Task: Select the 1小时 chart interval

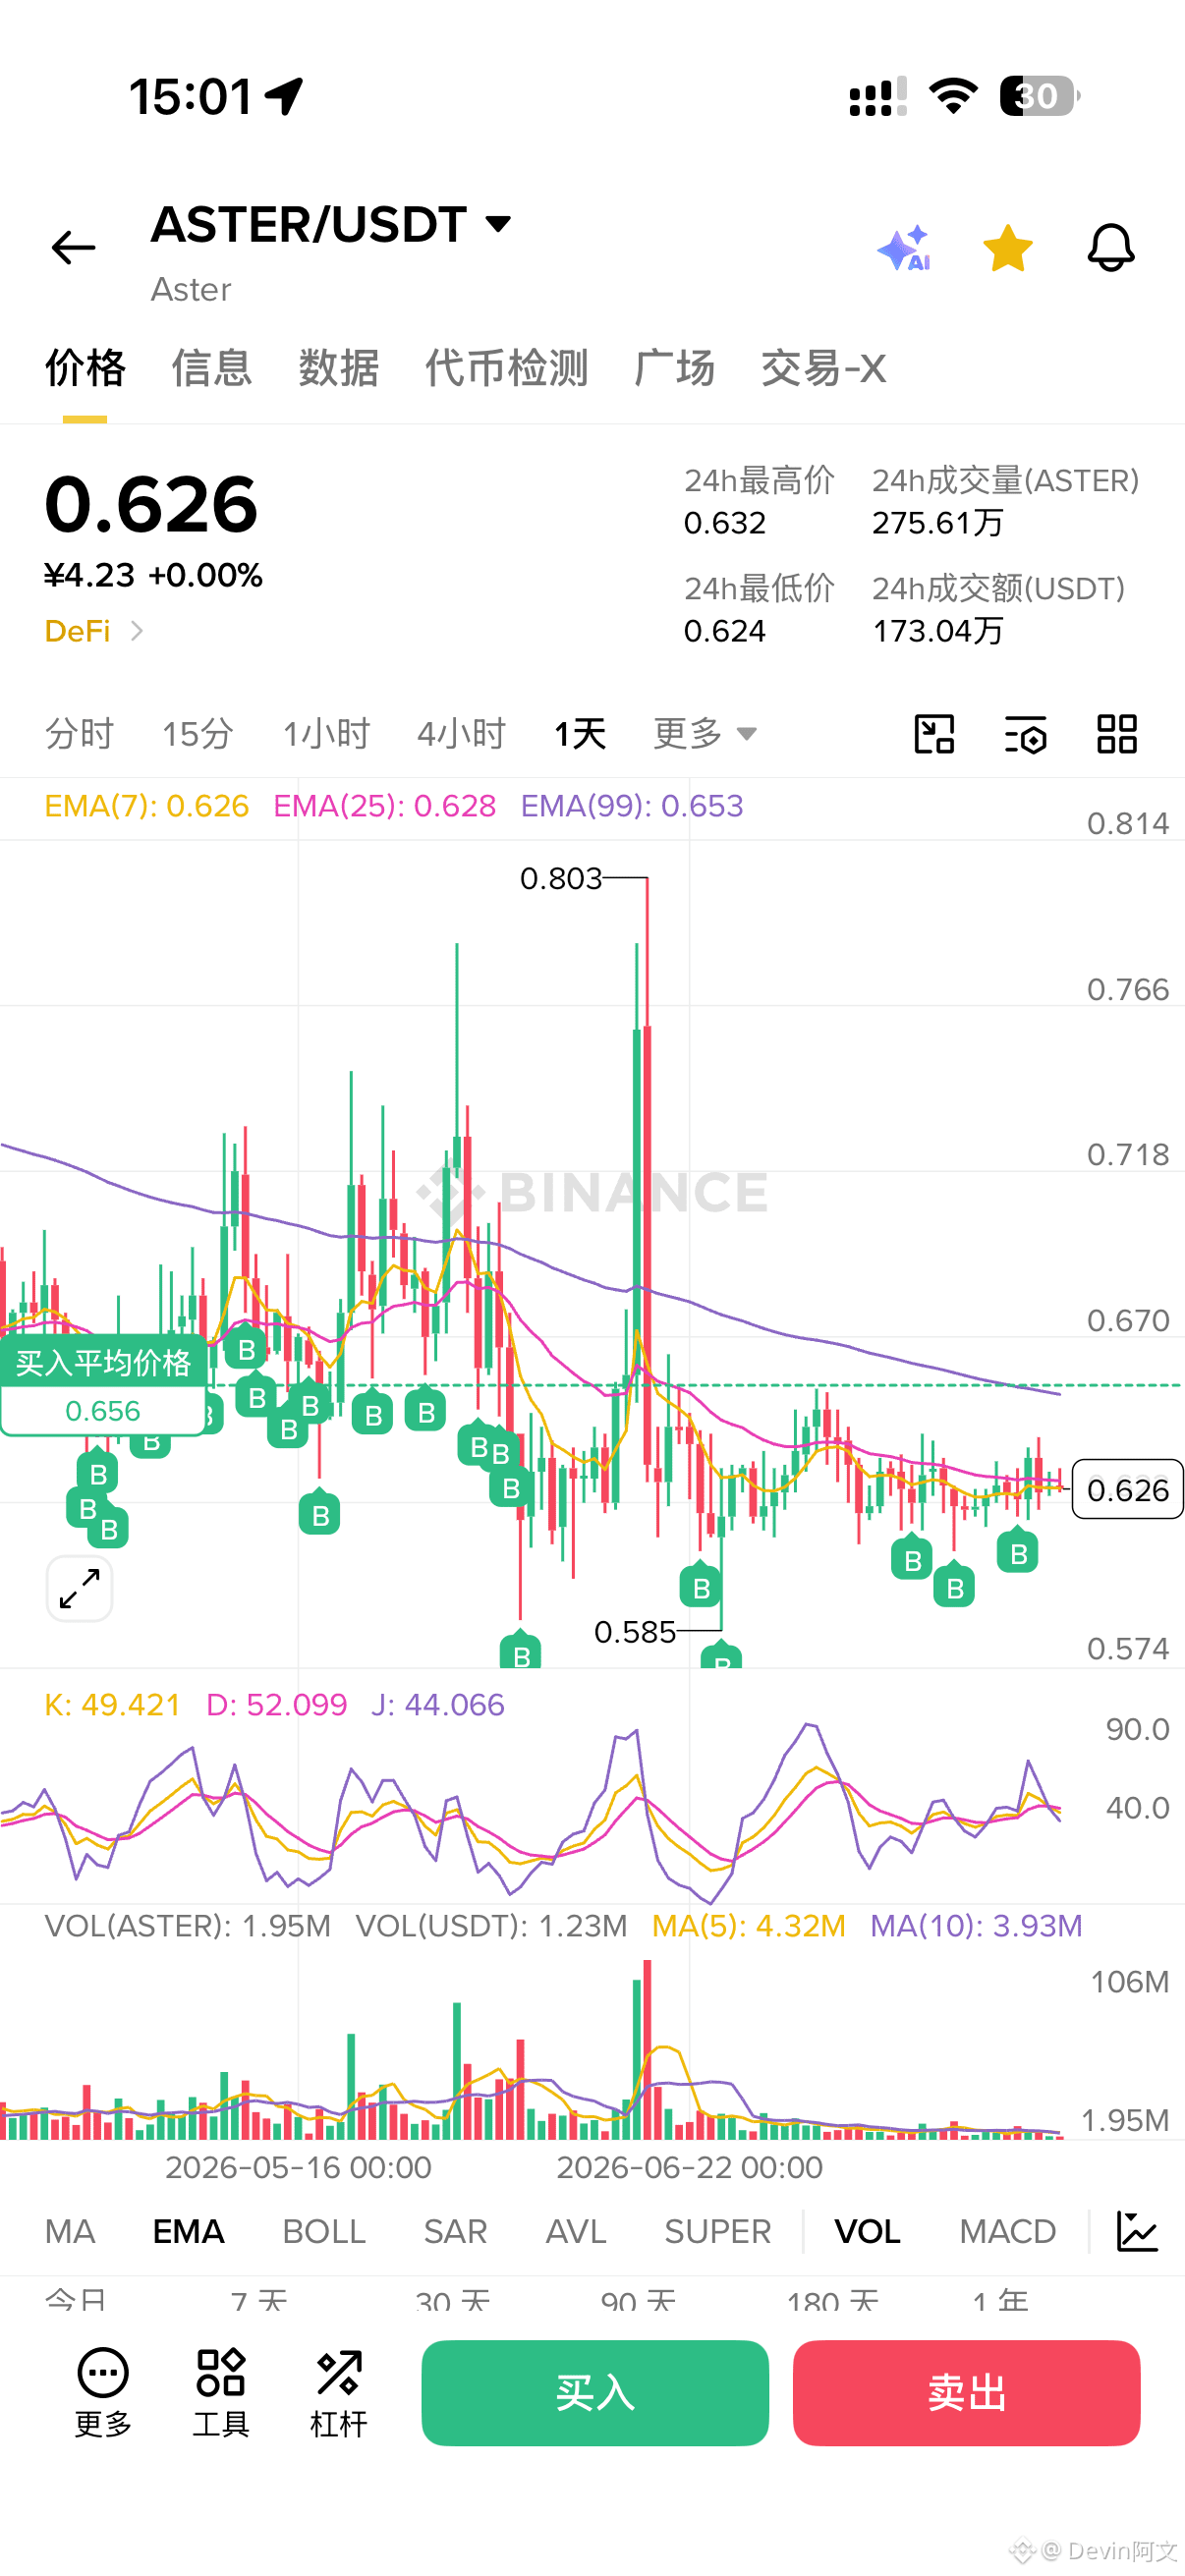Action: [x=326, y=734]
